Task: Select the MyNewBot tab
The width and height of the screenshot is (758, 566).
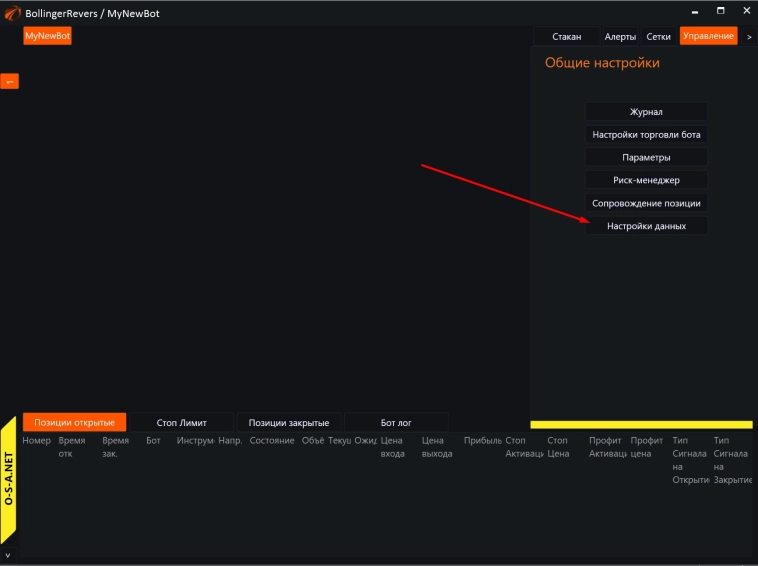Action: coord(48,36)
